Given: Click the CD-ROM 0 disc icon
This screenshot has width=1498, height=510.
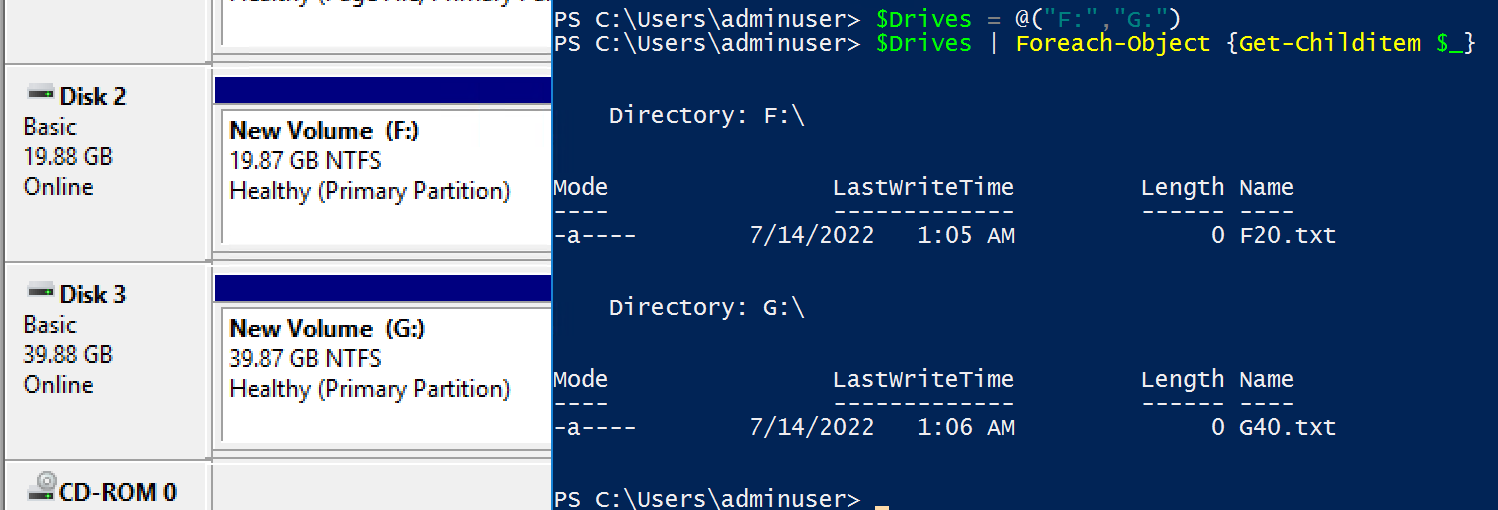Looking at the screenshot, I should pyautogui.click(x=42, y=489).
